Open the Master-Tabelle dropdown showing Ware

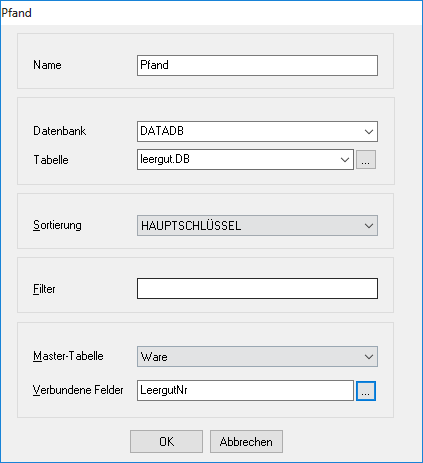click(257, 357)
